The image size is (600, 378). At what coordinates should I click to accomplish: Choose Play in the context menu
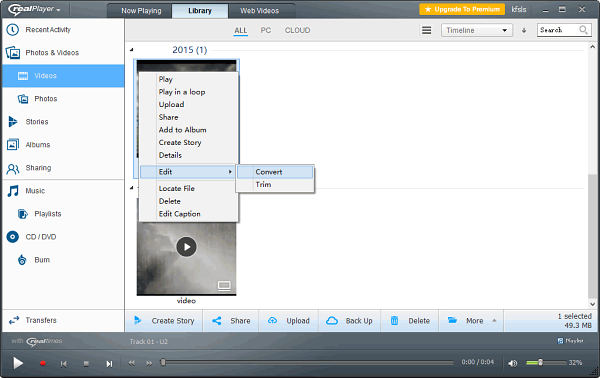189,79
